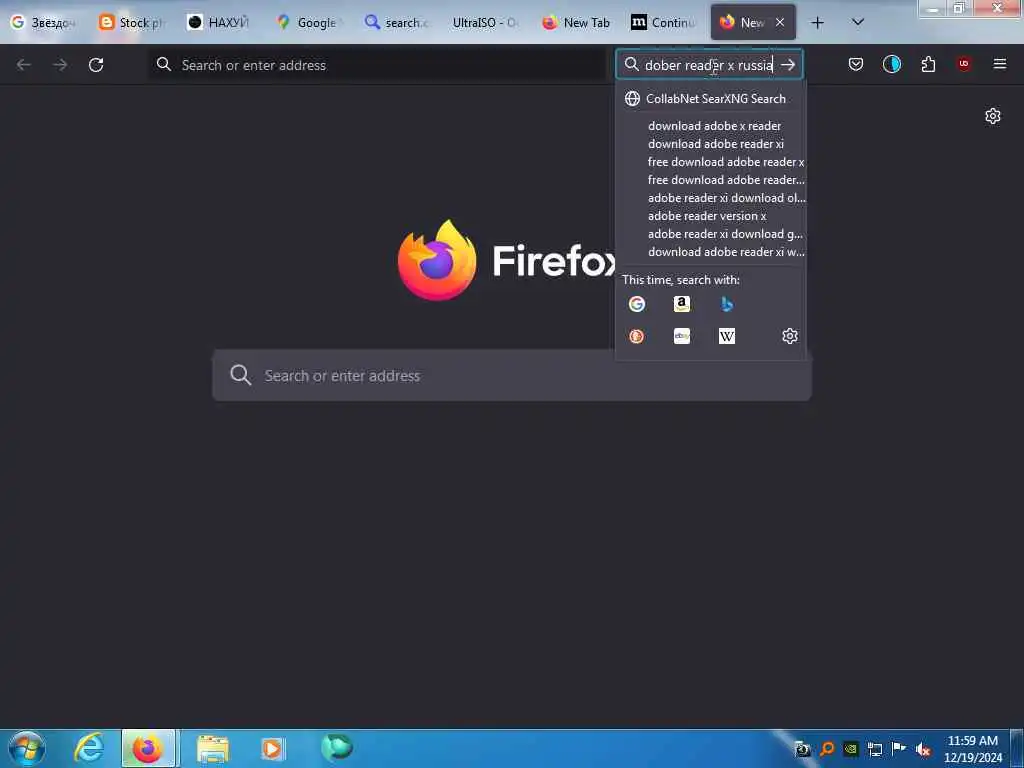The height and width of the screenshot is (768, 1024).
Task: Click the forward navigation arrow
Action: pyautogui.click(x=60, y=65)
